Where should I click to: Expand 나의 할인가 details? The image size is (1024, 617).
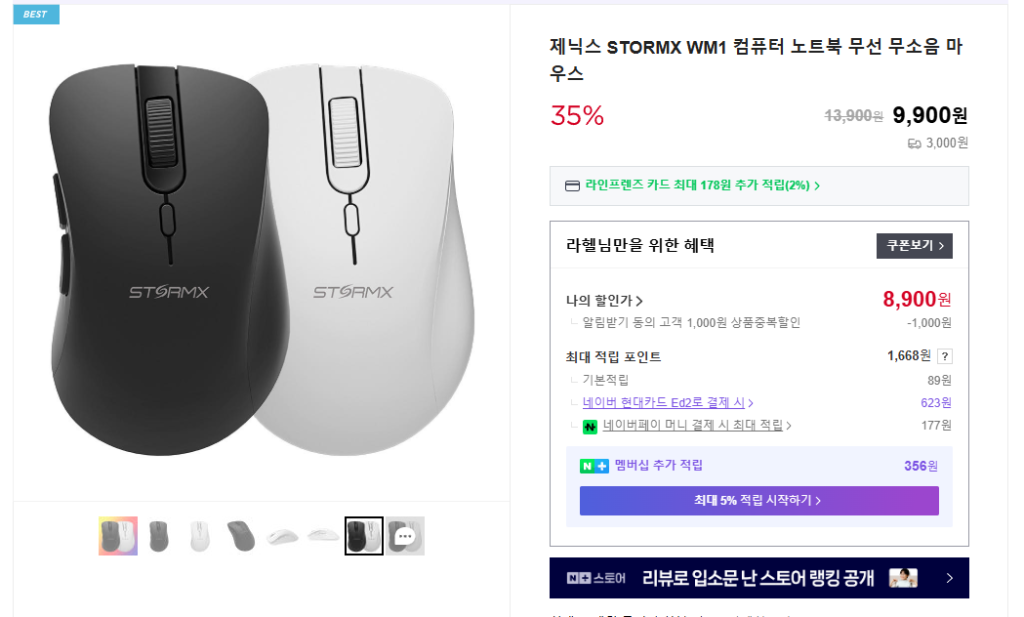604,300
